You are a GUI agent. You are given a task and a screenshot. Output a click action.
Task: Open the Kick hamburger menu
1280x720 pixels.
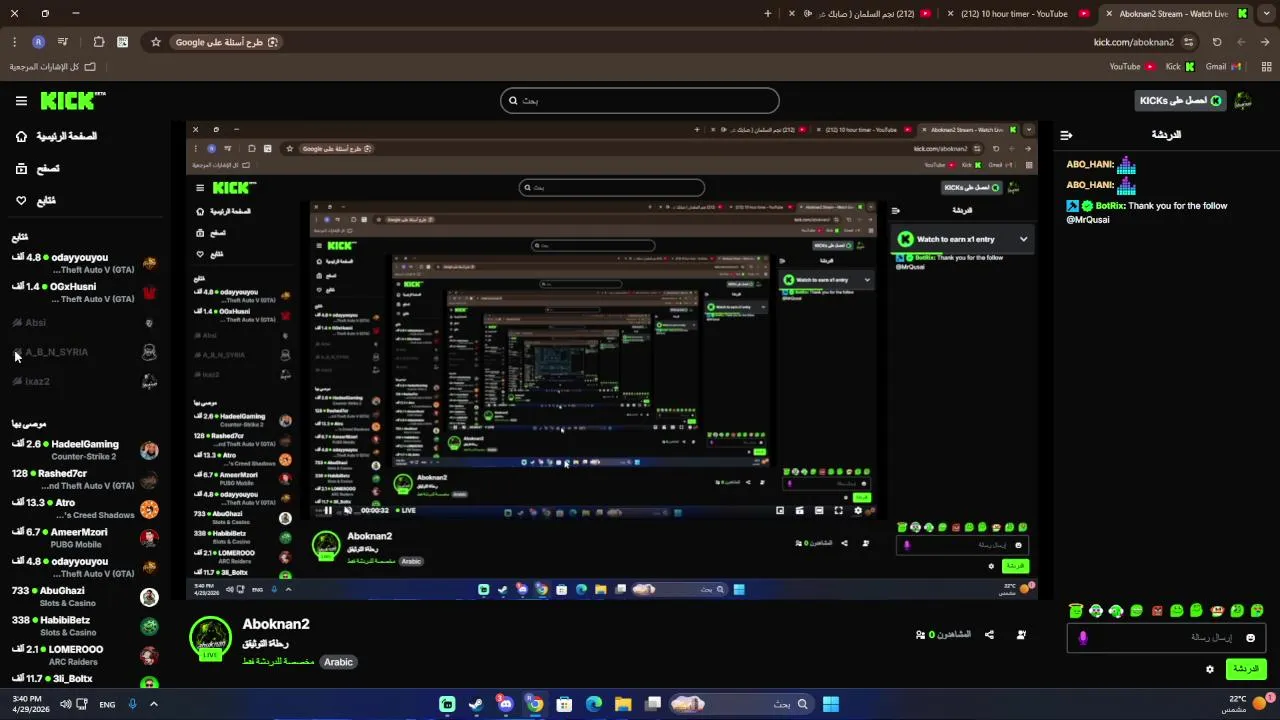click(21, 100)
